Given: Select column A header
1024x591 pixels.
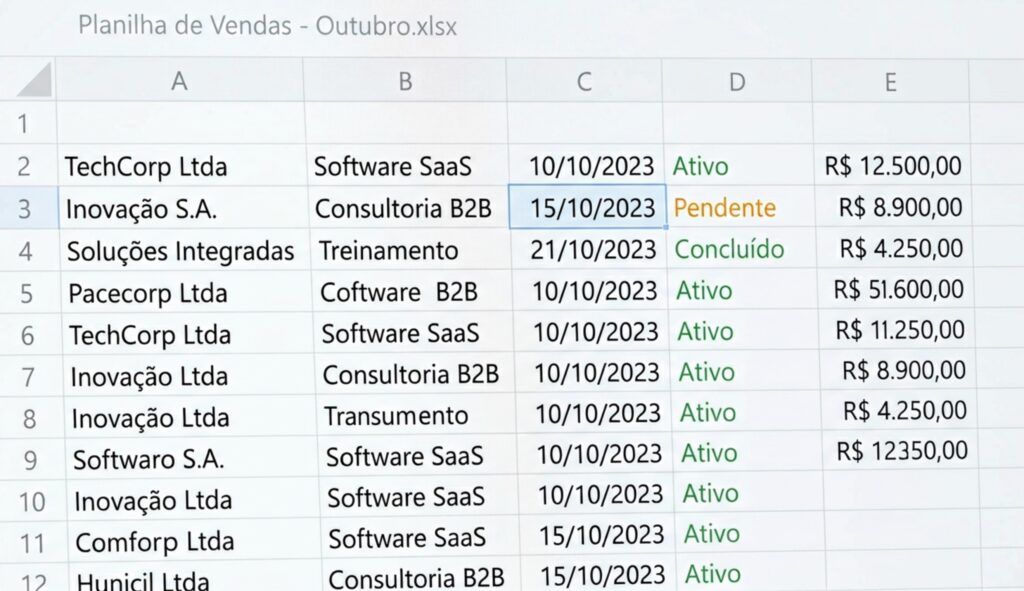Looking at the screenshot, I should tap(180, 82).
